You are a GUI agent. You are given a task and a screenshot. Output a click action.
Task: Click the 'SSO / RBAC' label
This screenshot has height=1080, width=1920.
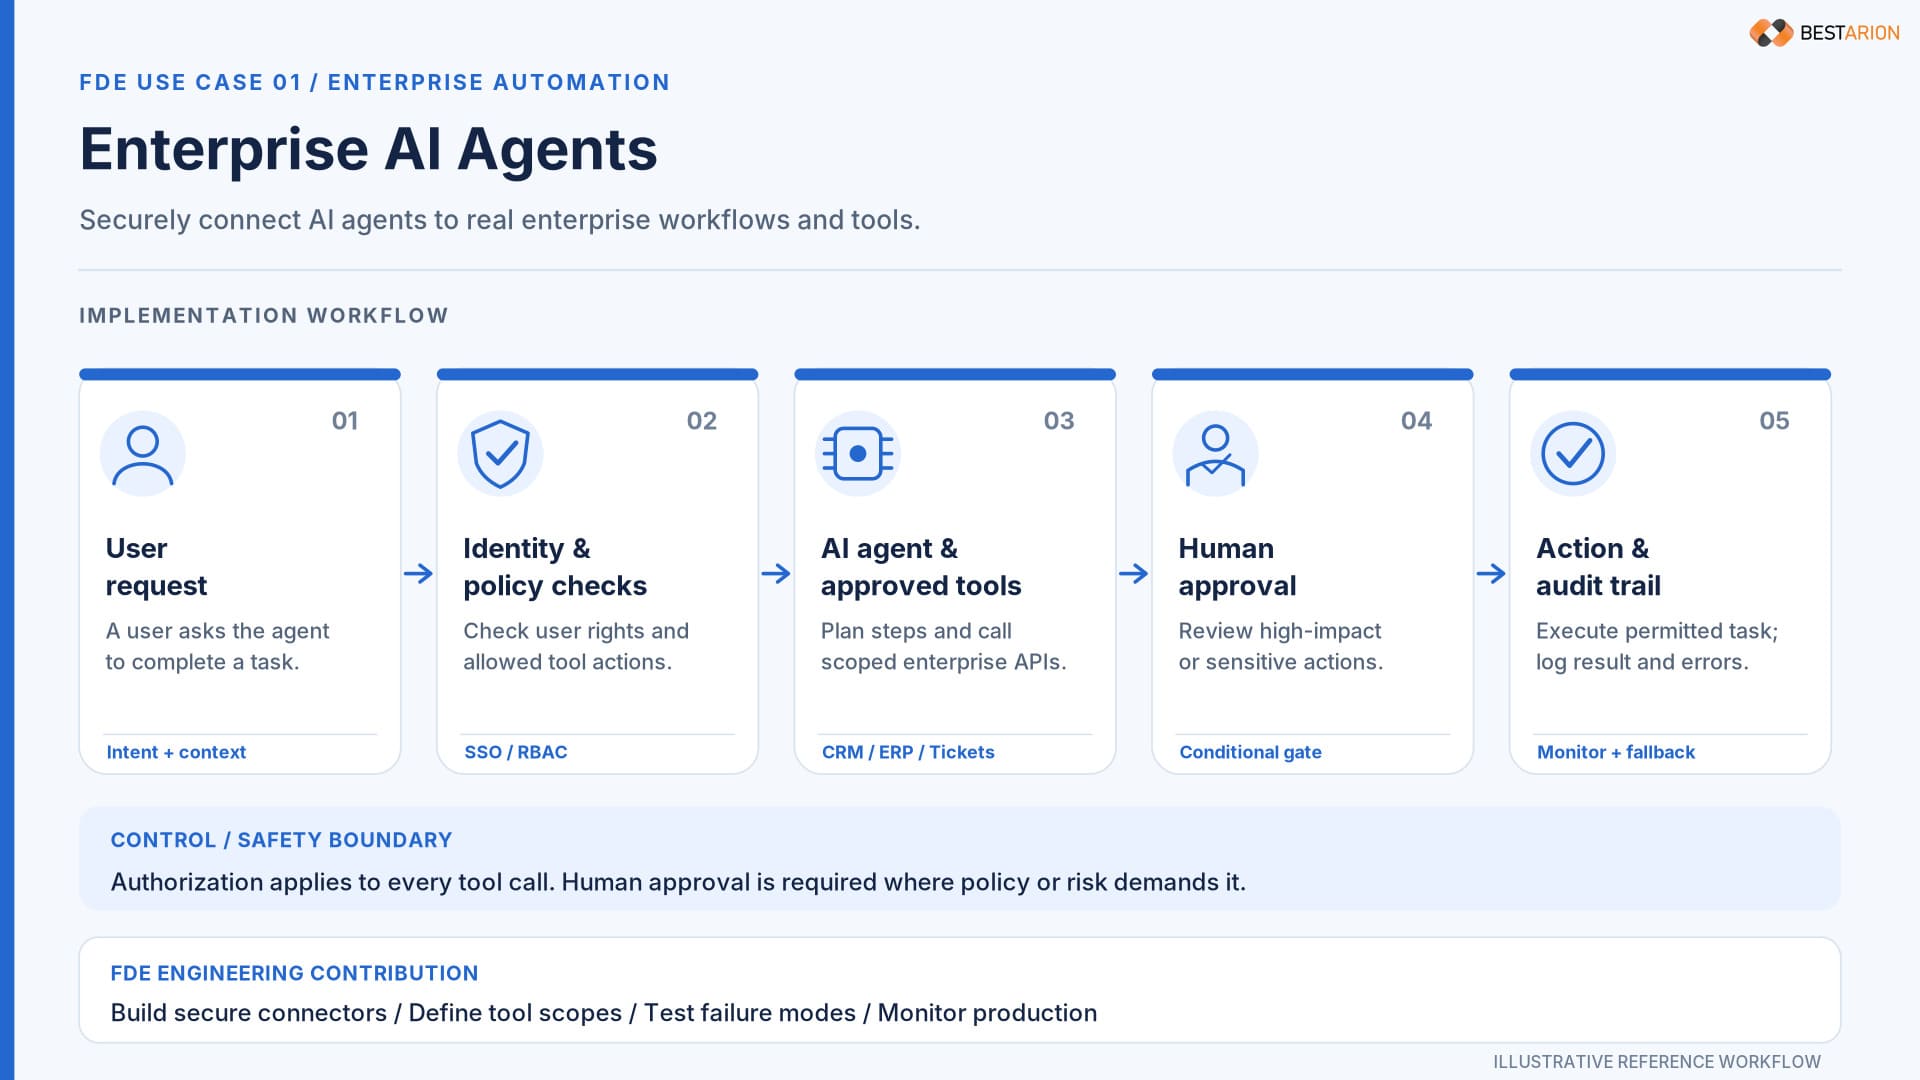[515, 752]
